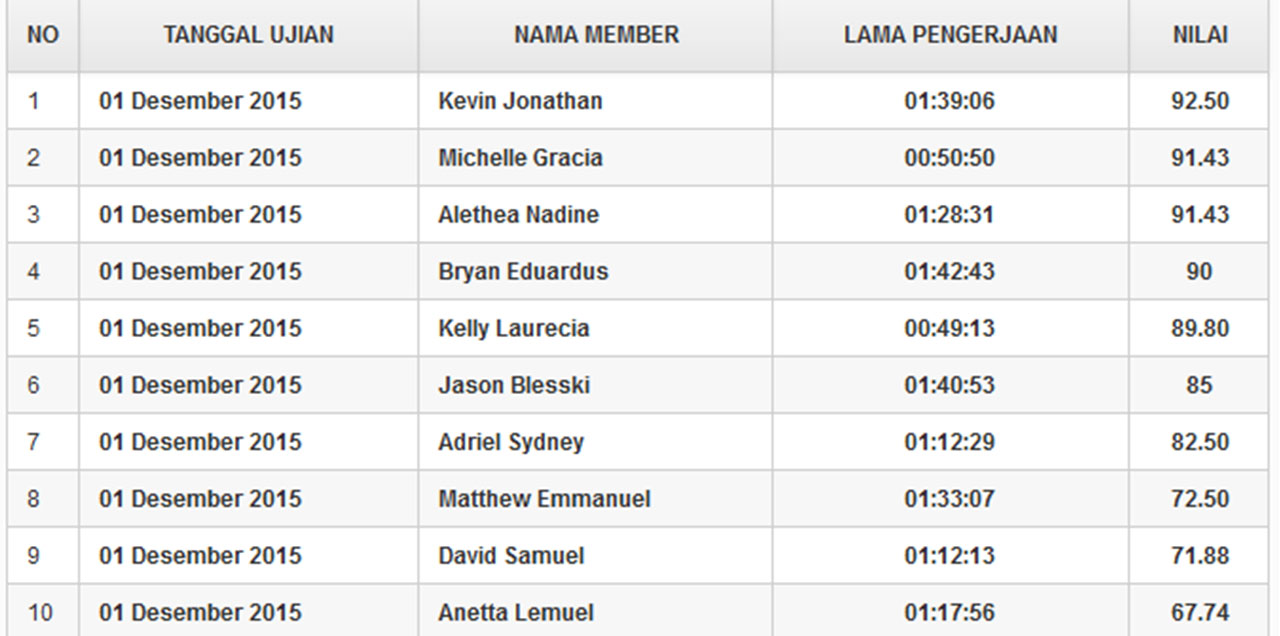The image size is (1280, 636).
Task: Select member name Kevin Jonathan
Action: click(520, 101)
